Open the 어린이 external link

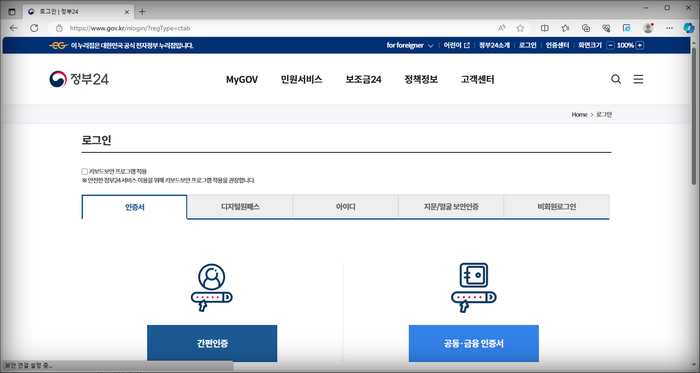456,45
